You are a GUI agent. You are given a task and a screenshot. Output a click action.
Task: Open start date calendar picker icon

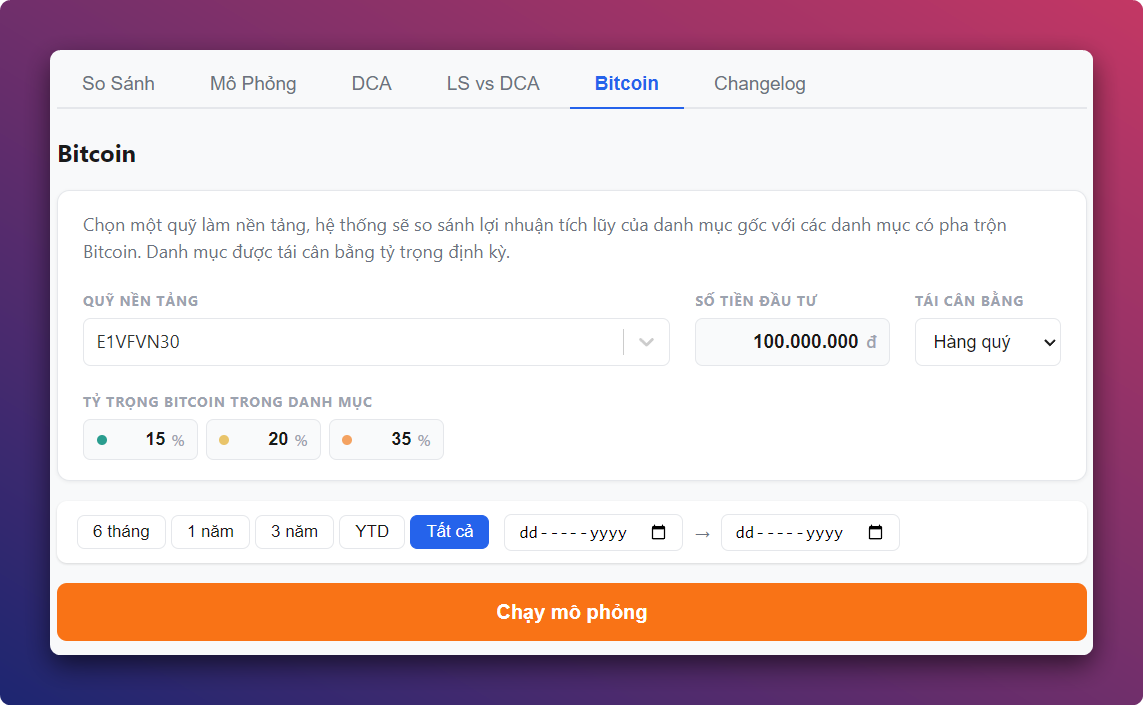(x=658, y=532)
